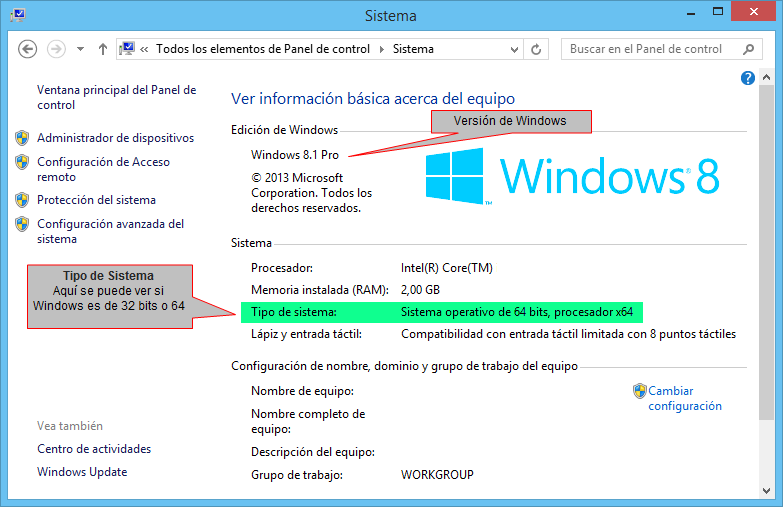783x507 pixels.
Task: Click shield icon beside Configuración avanzada
Action: (x=22, y=224)
